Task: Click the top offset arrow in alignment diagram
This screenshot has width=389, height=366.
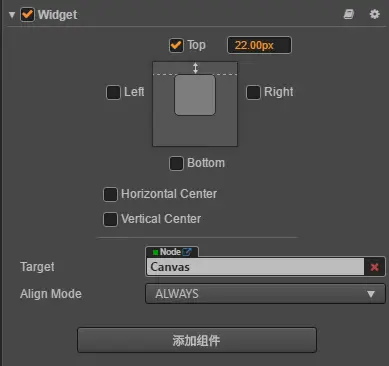Action: (x=195, y=68)
